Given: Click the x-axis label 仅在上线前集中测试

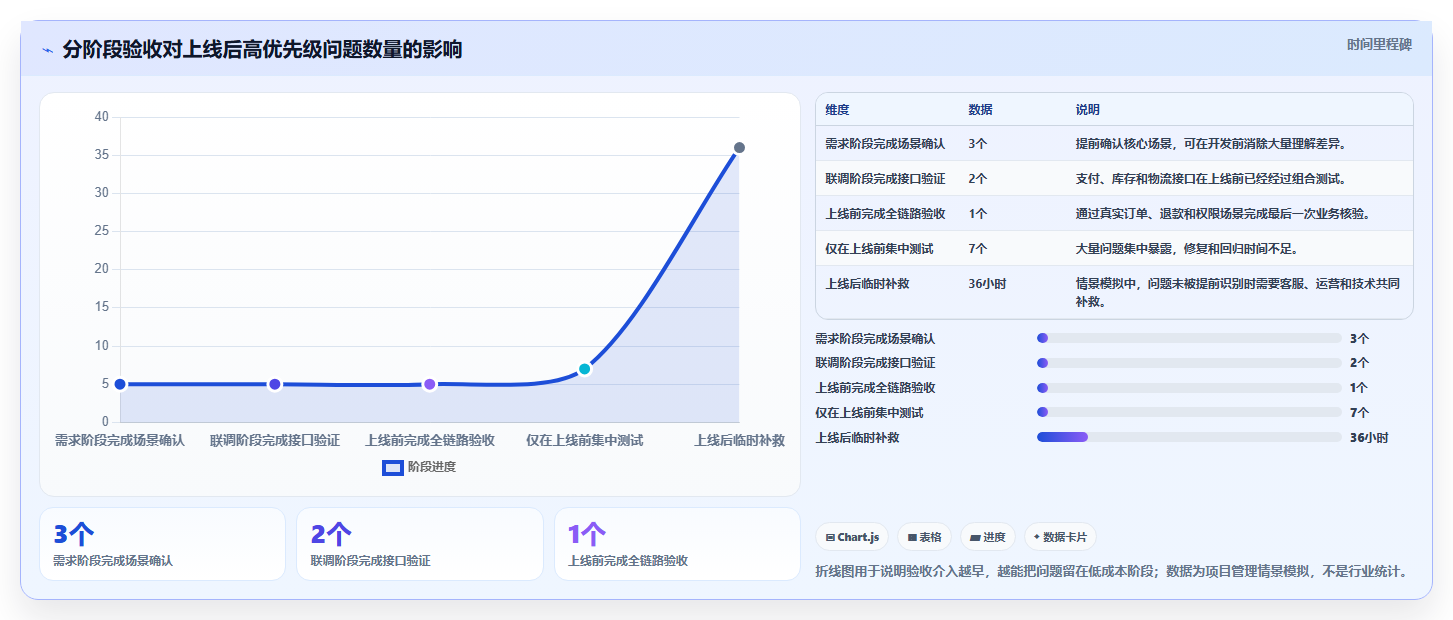Looking at the screenshot, I should click(x=585, y=441).
